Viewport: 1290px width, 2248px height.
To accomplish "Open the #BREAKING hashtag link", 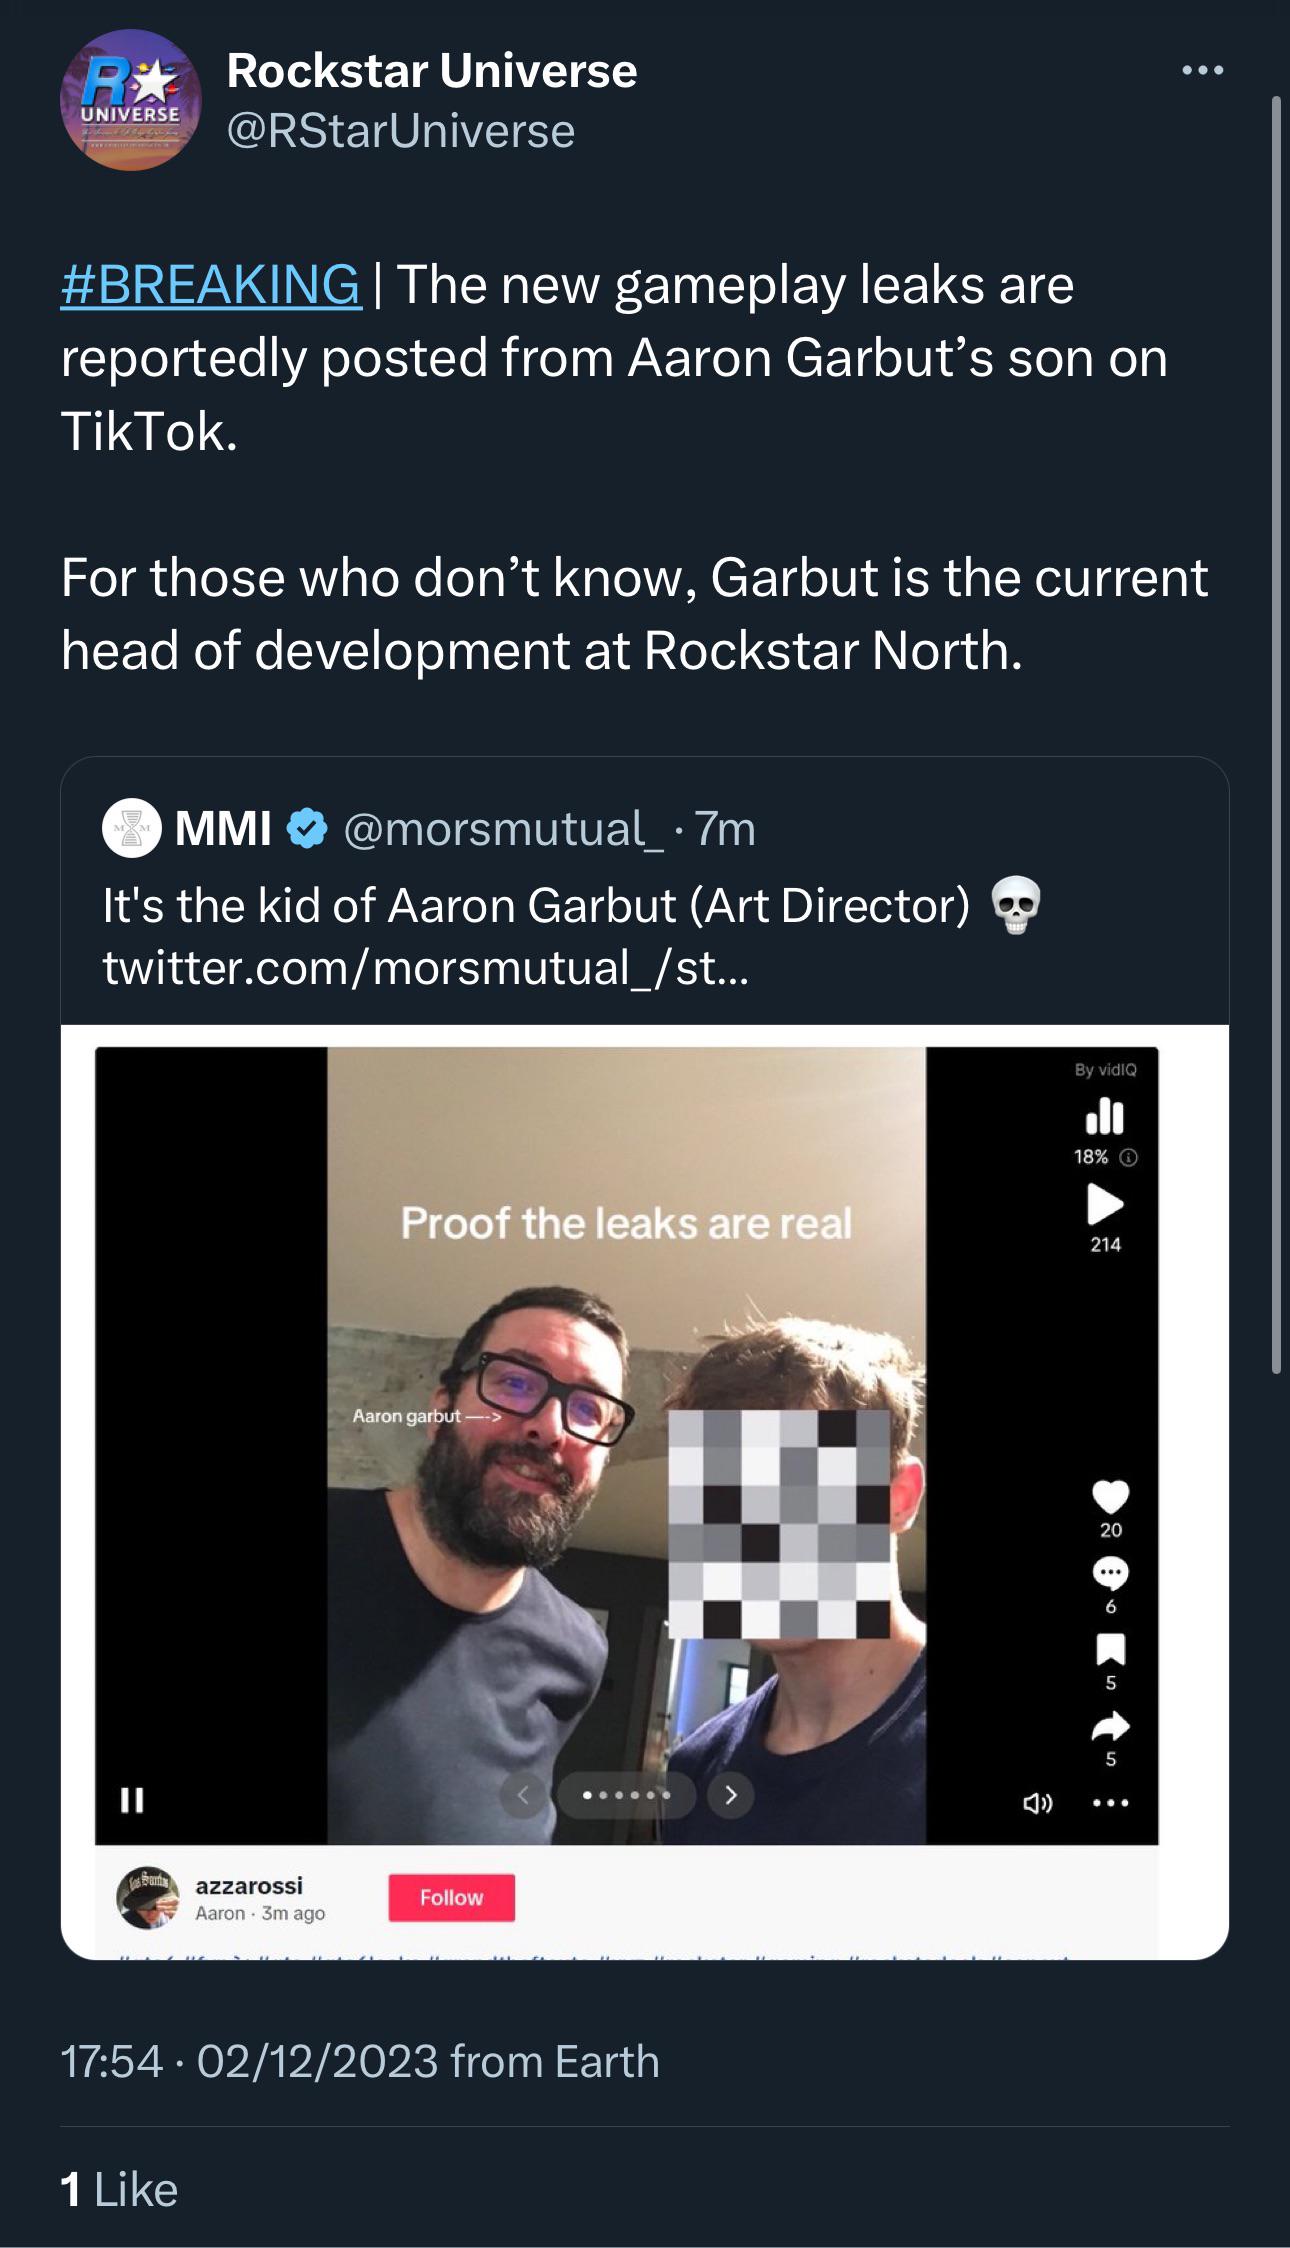I will coord(211,284).
